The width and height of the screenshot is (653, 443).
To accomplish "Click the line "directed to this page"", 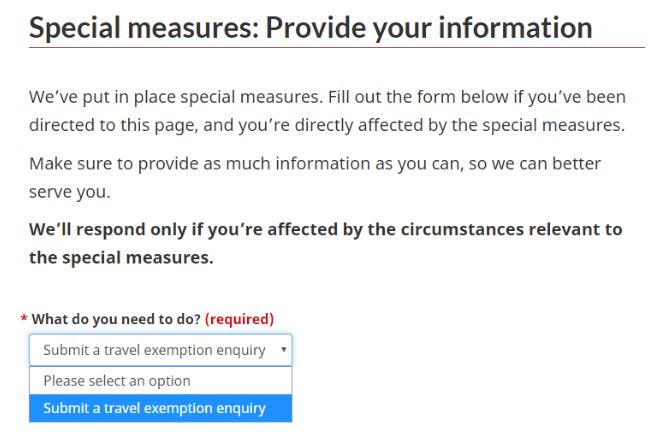I will tap(326, 126).
